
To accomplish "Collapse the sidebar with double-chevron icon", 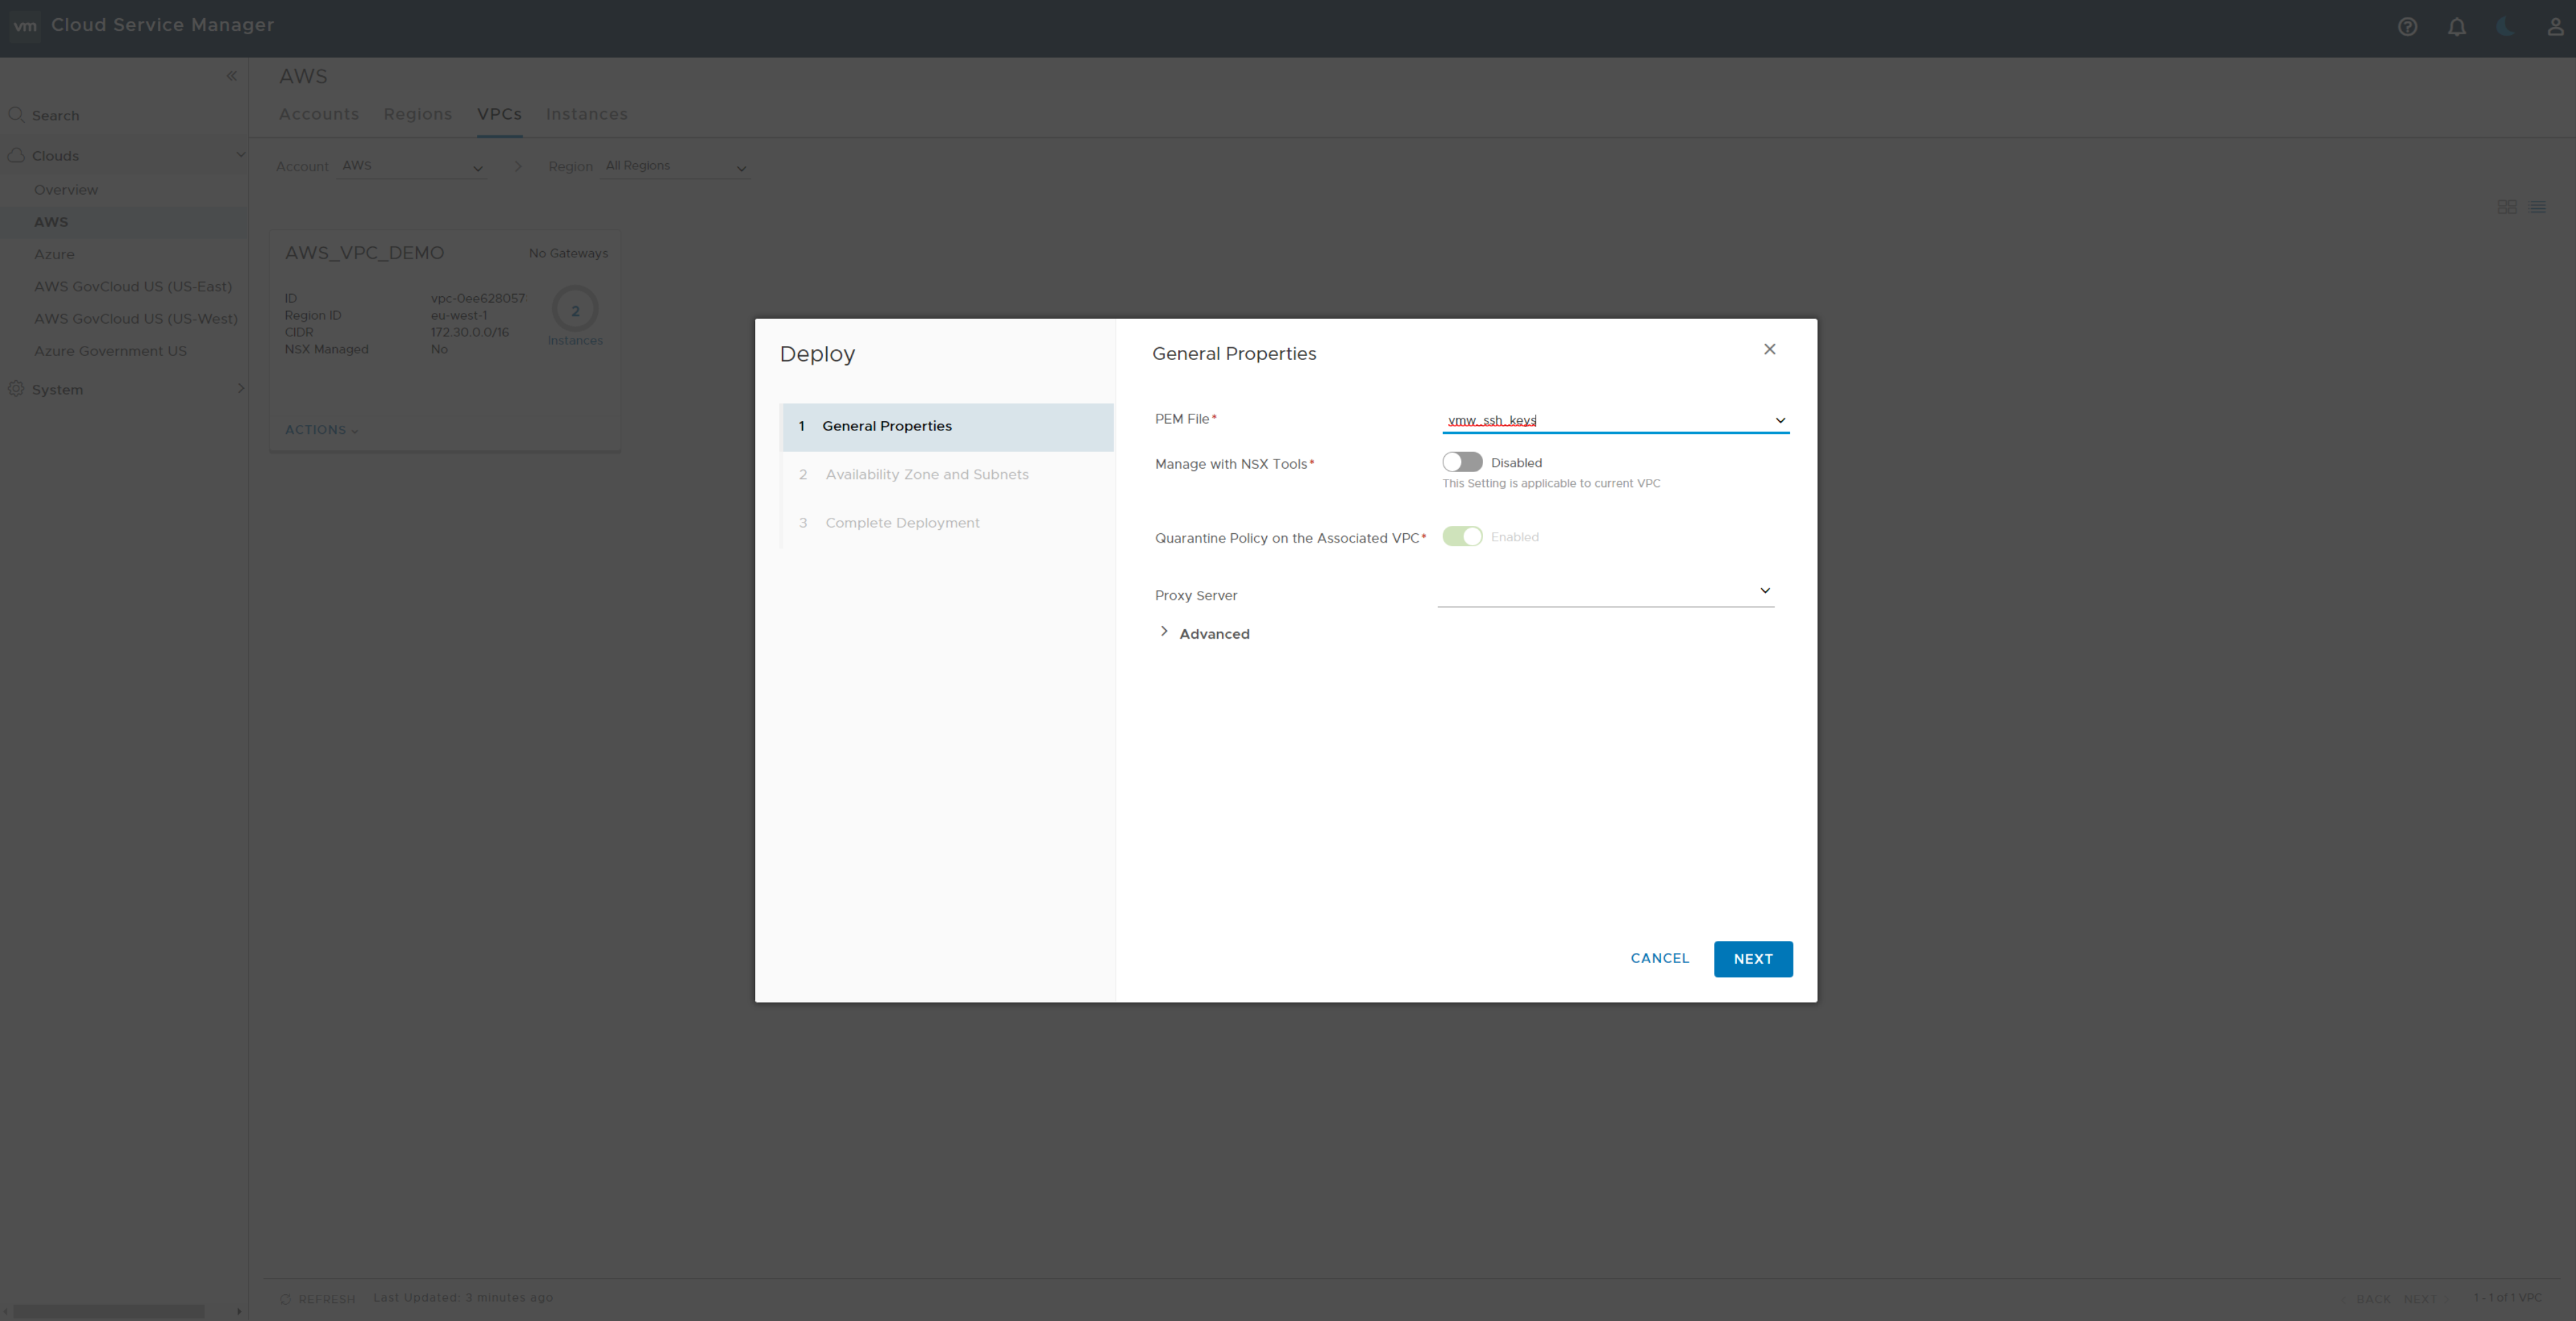I will pyautogui.click(x=231, y=76).
